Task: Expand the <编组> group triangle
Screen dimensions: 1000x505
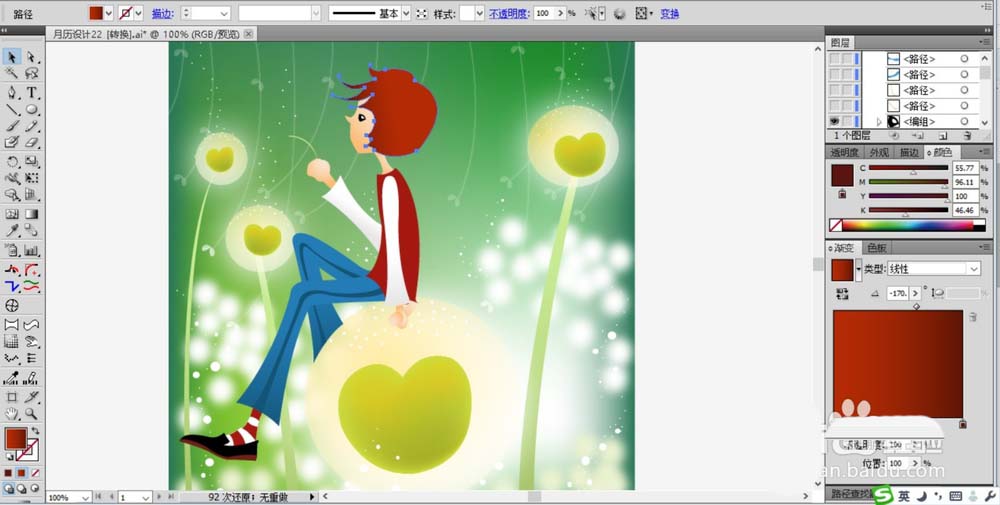Action: (879, 121)
